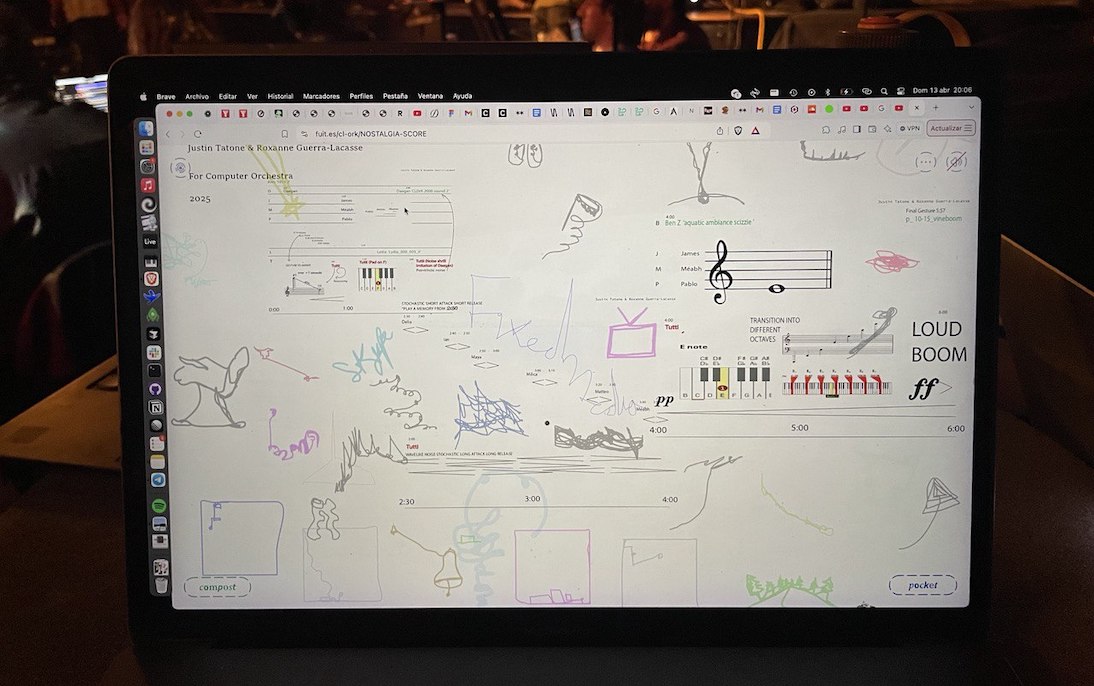Click the share icon in the address bar
This screenshot has width=1094, height=686.
[x=720, y=131]
